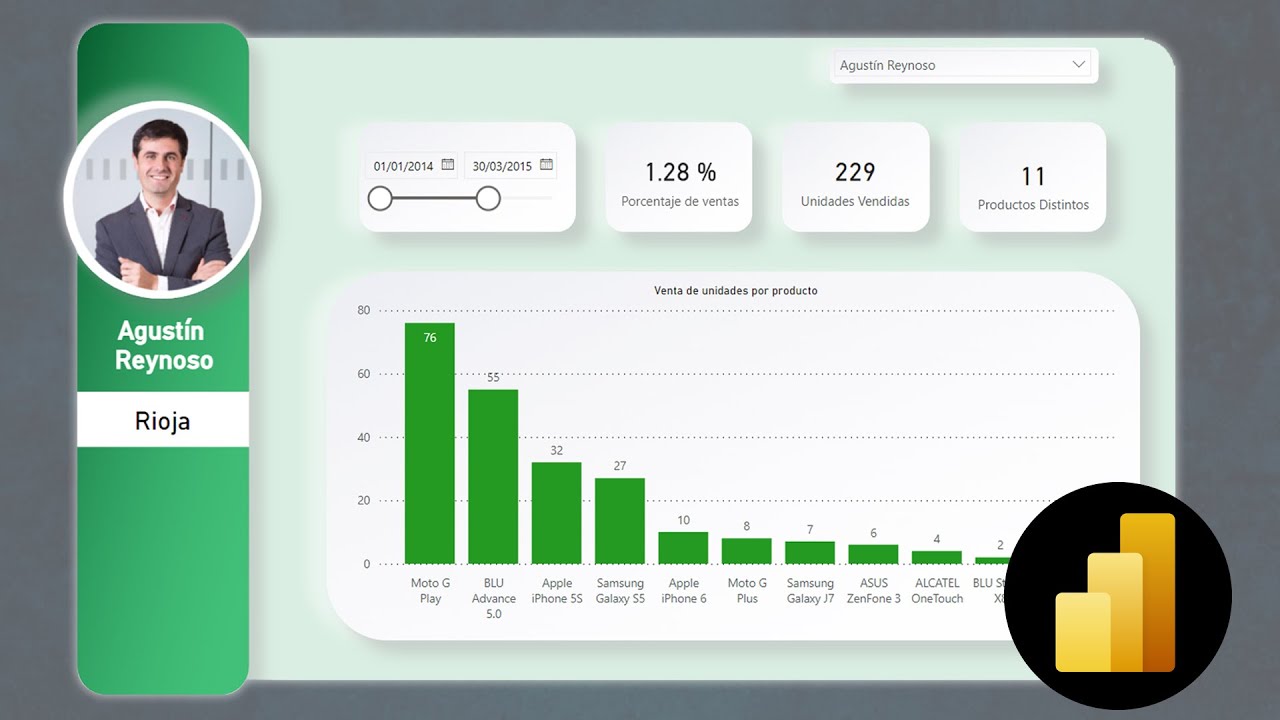Click the right handle of the date slider
This screenshot has width=1280, height=720.
tap(488, 199)
